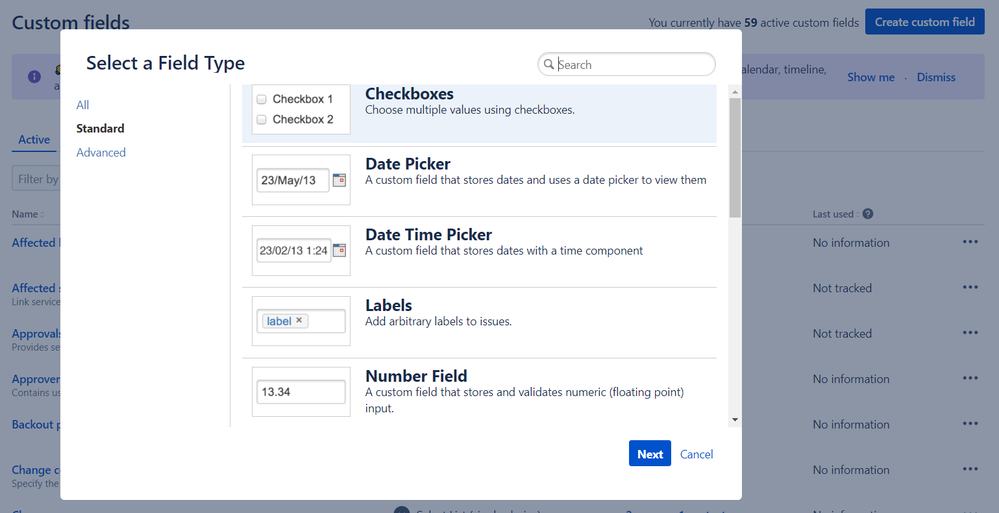Screen dimensions: 999x513
Task: Click the label chip preview
Action: tap(285, 321)
